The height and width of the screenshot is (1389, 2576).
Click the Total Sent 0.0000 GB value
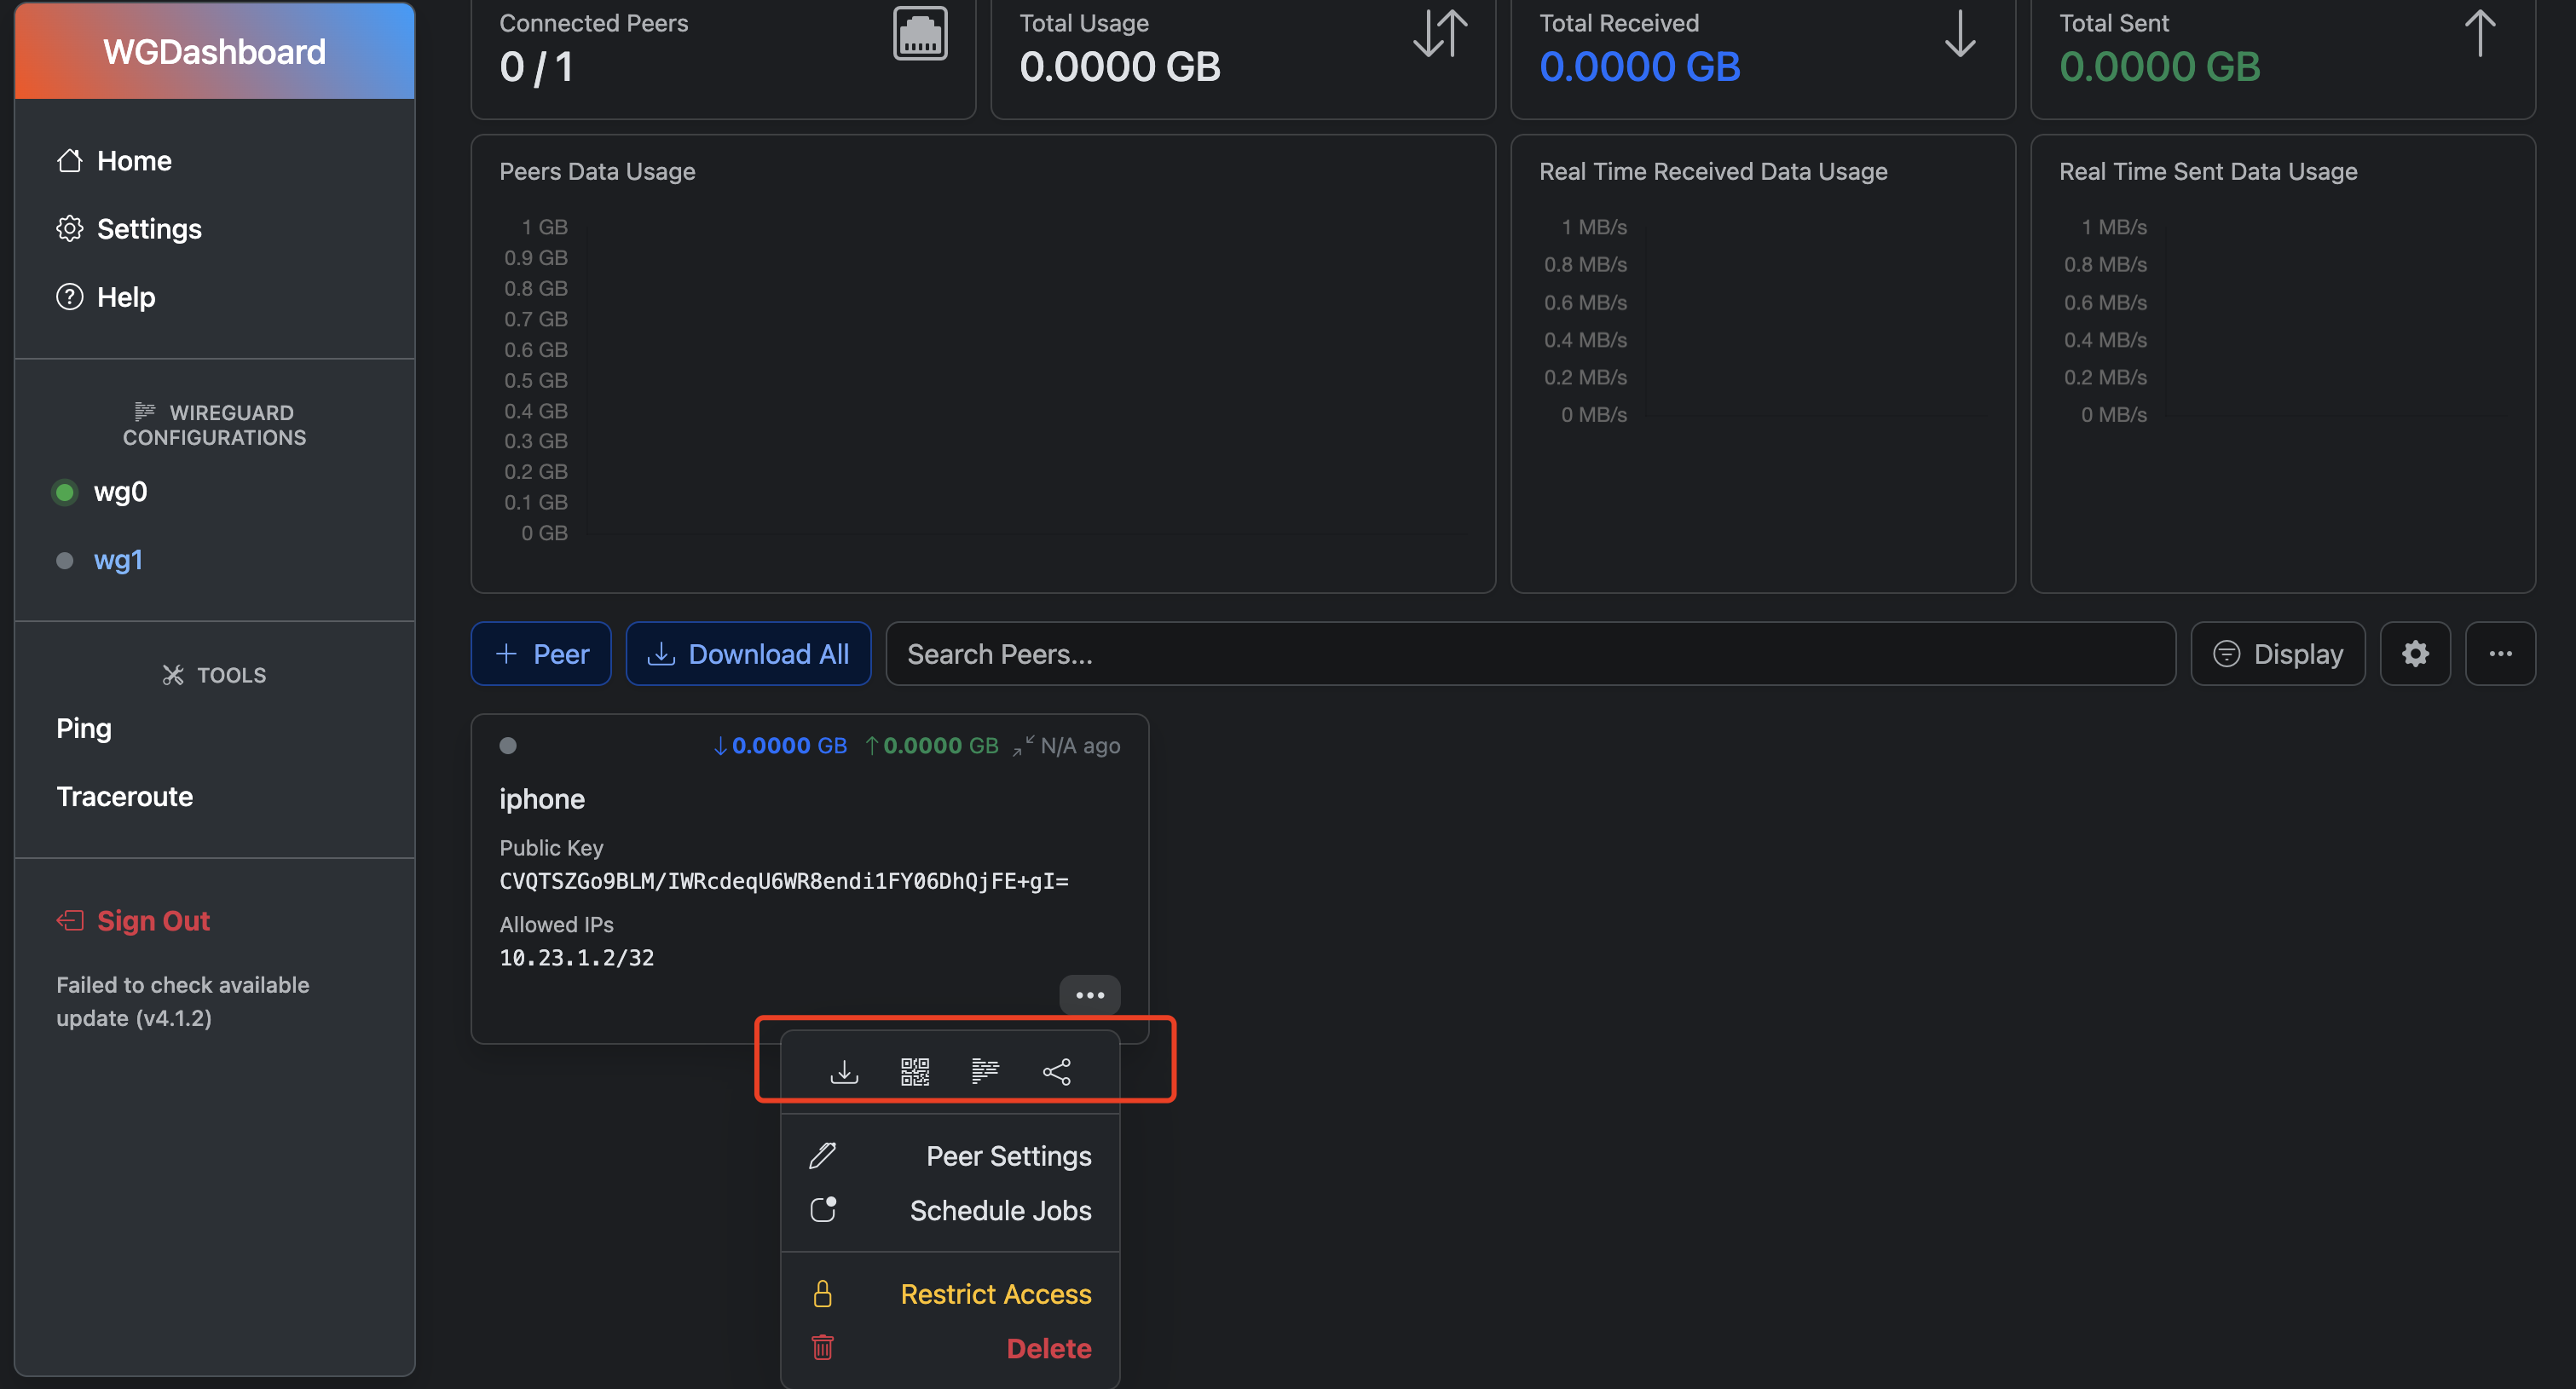[2159, 67]
